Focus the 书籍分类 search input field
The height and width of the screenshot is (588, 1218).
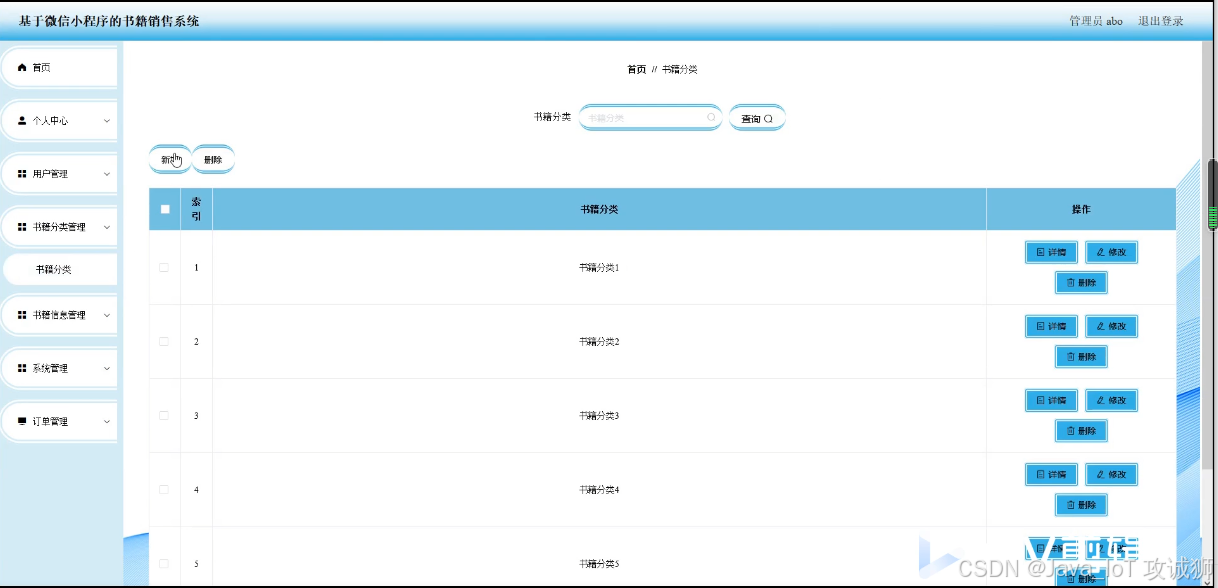[650, 118]
